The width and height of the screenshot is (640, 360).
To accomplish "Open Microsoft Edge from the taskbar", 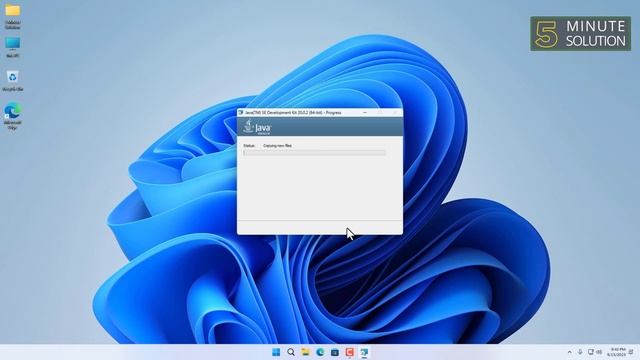I will 320,352.
